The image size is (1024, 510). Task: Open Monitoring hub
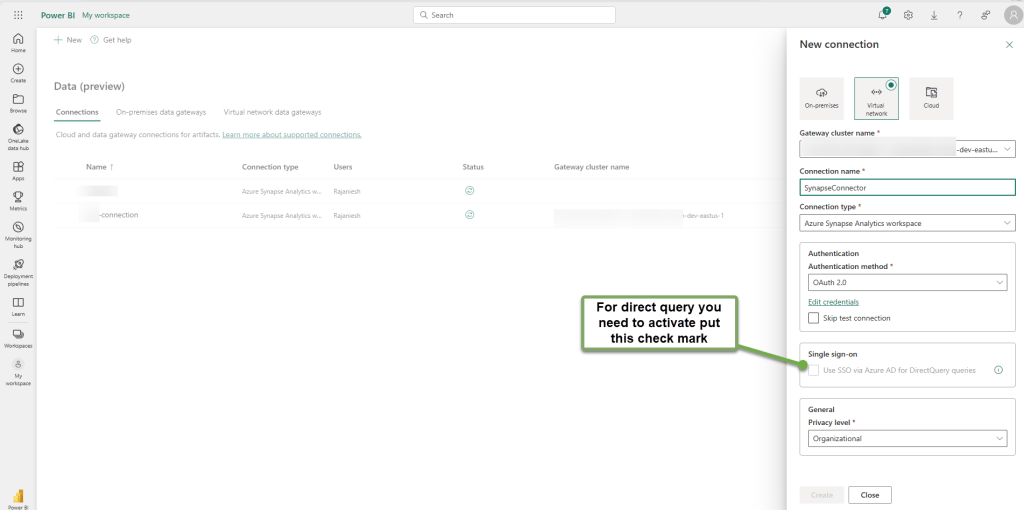pyautogui.click(x=18, y=234)
